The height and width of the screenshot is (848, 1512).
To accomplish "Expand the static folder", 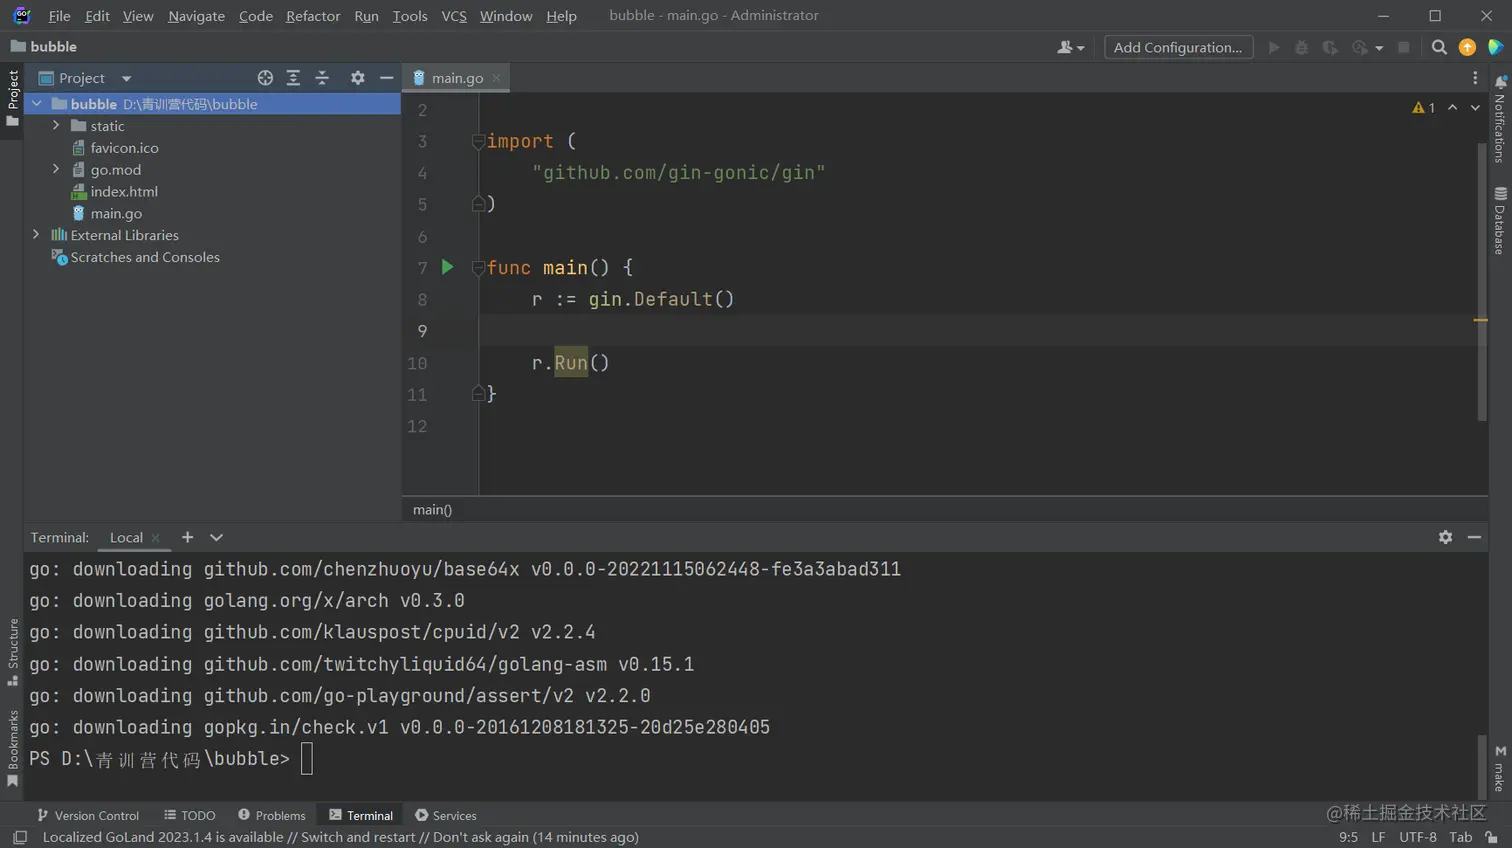I will 56,126.
